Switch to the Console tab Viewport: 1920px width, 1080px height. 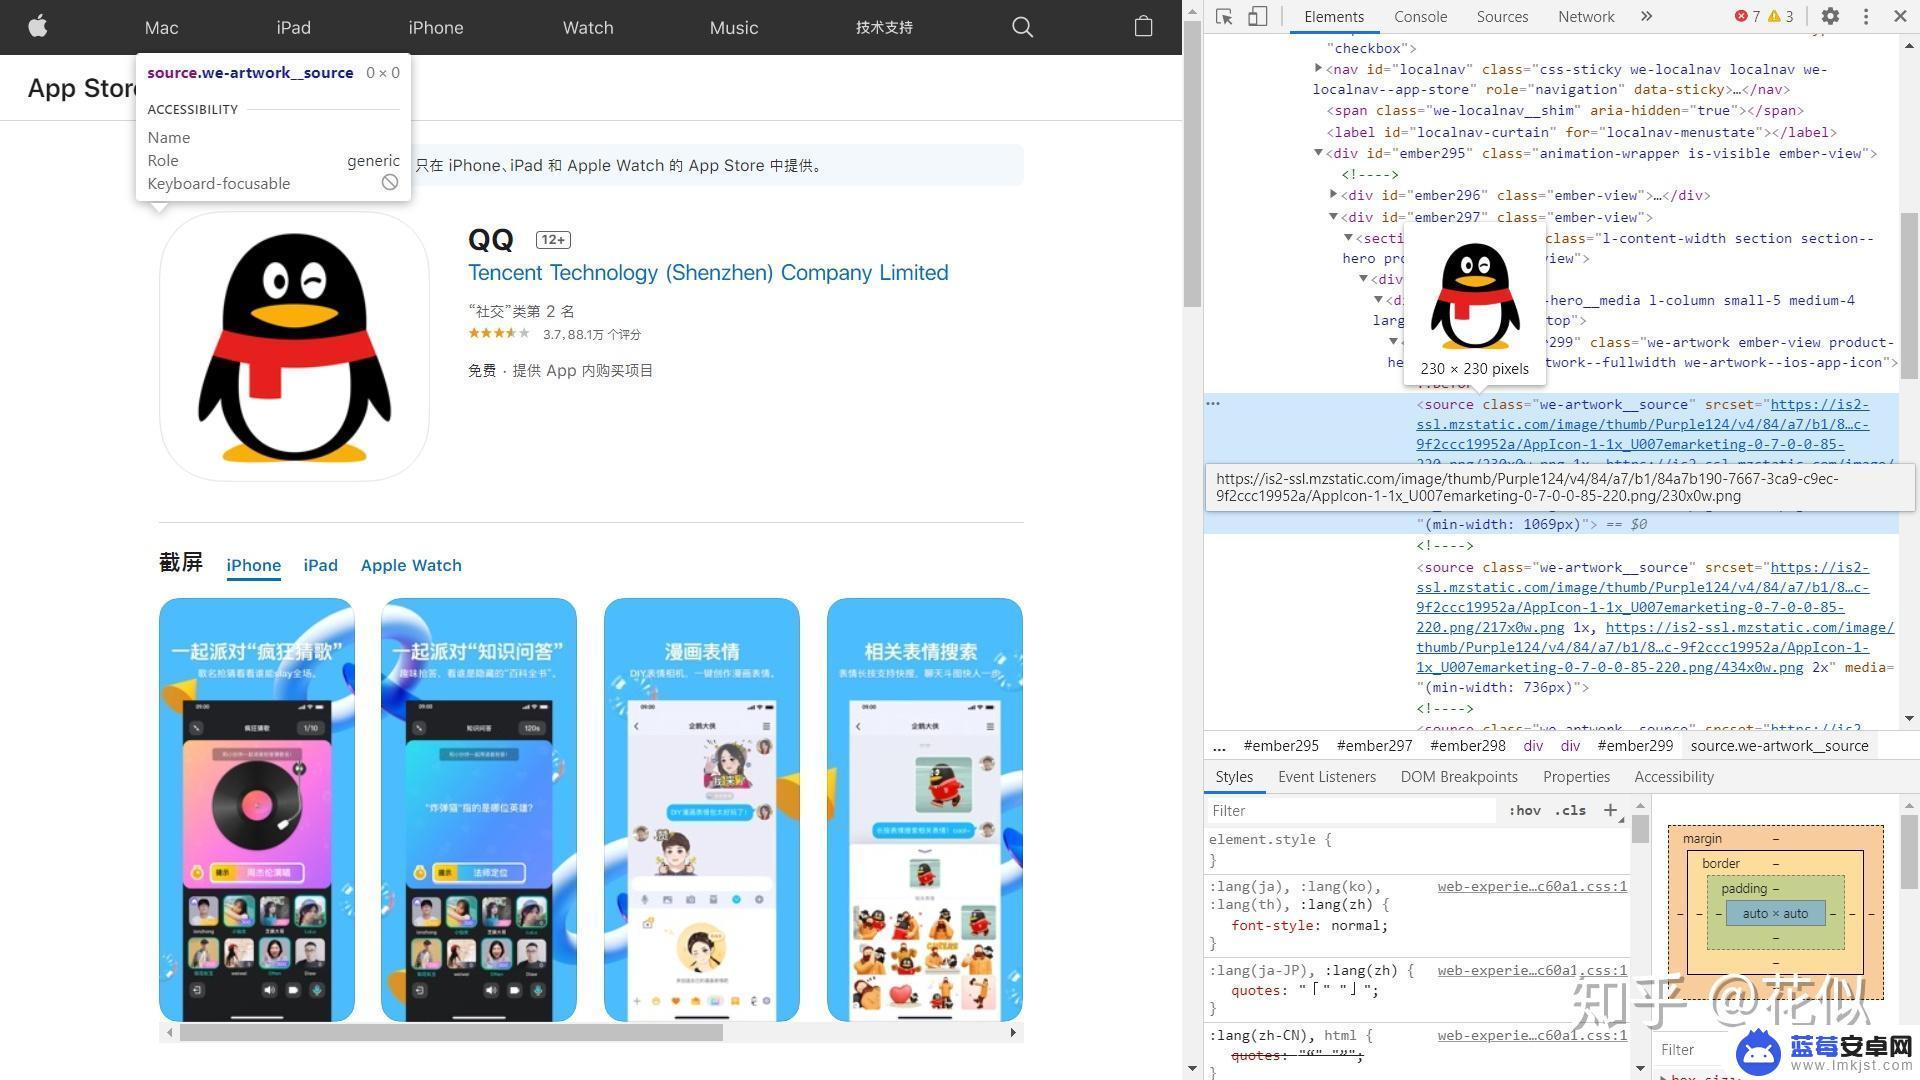[x=1420, y=16]
